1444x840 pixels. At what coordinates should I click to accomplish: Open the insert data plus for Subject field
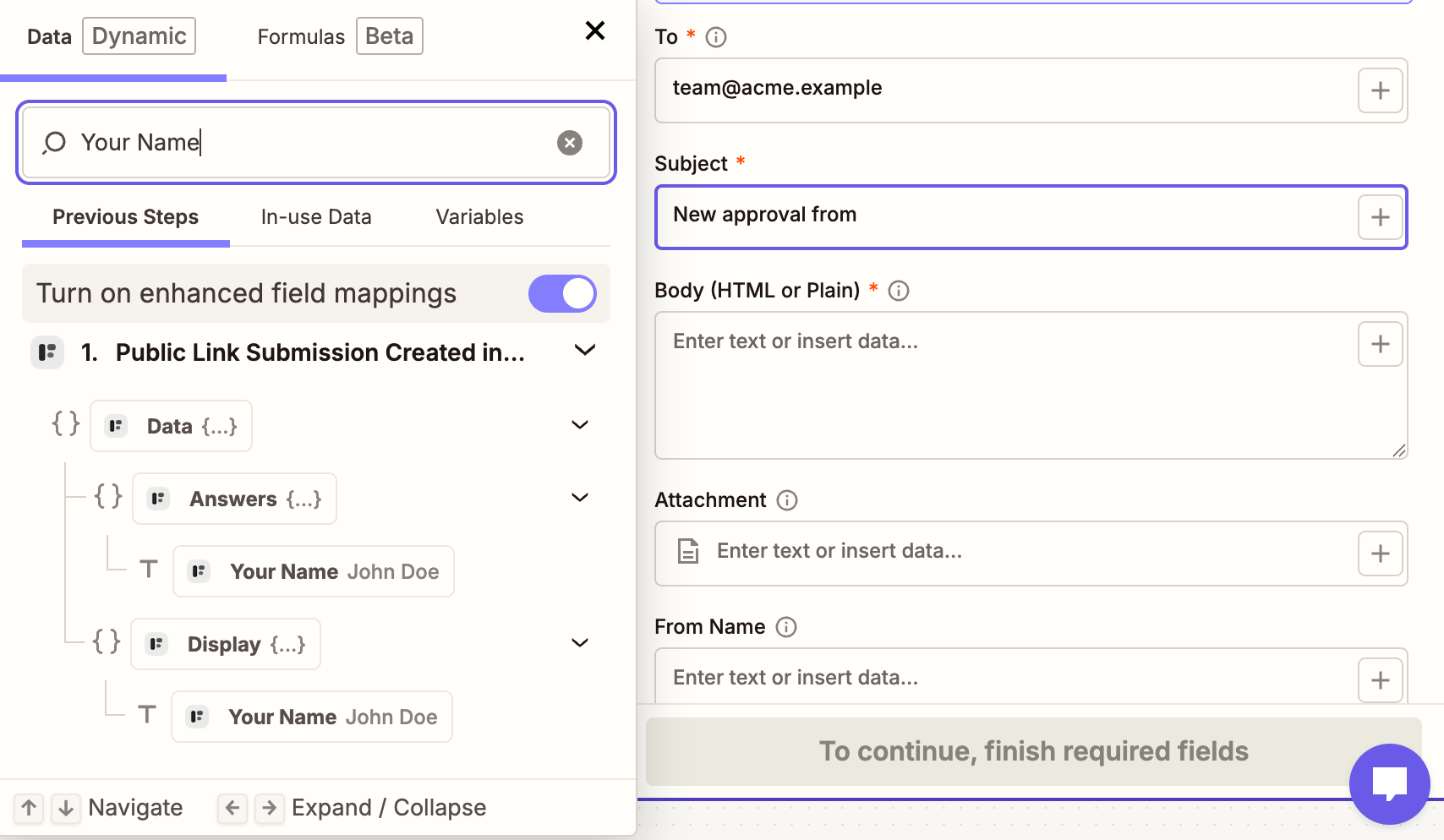click(x=1380, y=217)
